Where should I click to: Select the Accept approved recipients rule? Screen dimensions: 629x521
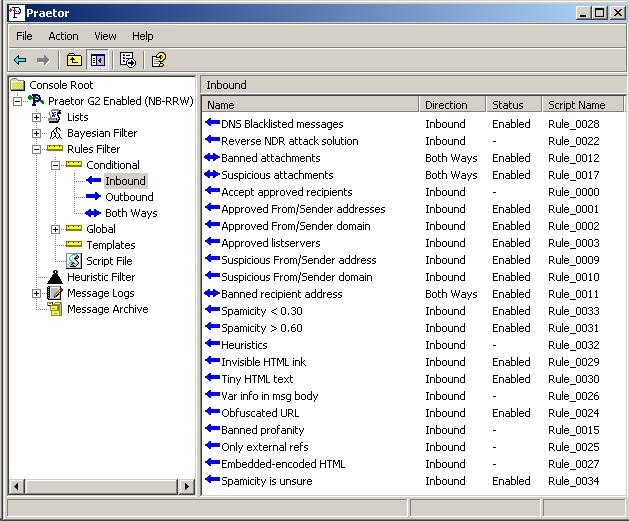pos(287,192)
